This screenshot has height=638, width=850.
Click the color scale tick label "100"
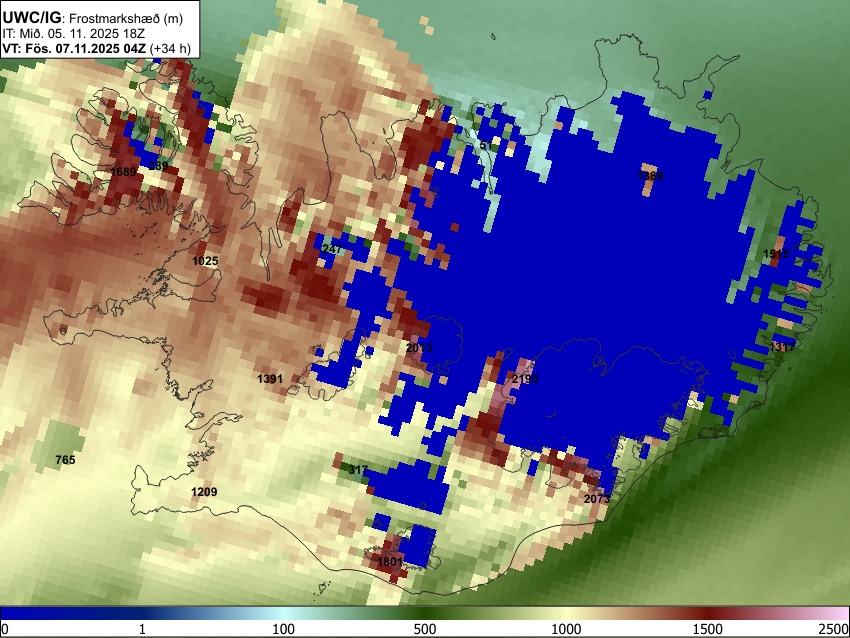pos(284,629)
